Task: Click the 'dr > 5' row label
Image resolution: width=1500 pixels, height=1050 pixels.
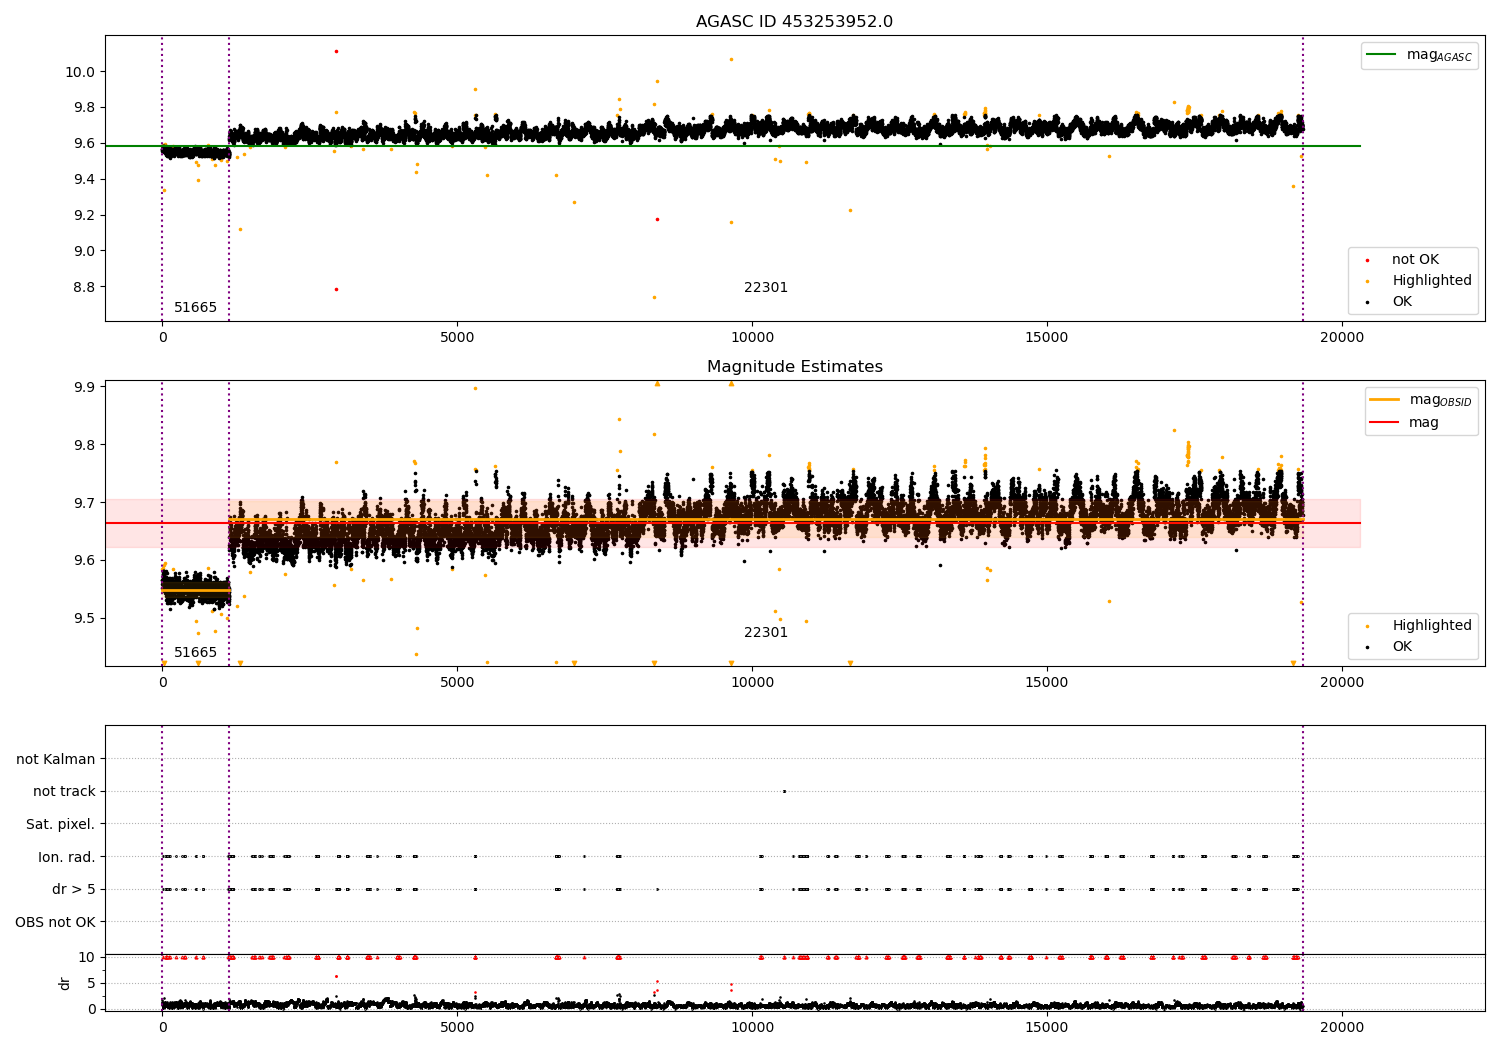Action: (x=74, y=890)
